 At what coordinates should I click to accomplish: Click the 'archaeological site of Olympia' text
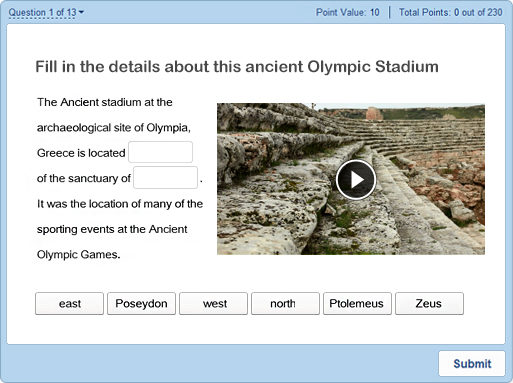[114, 128]
